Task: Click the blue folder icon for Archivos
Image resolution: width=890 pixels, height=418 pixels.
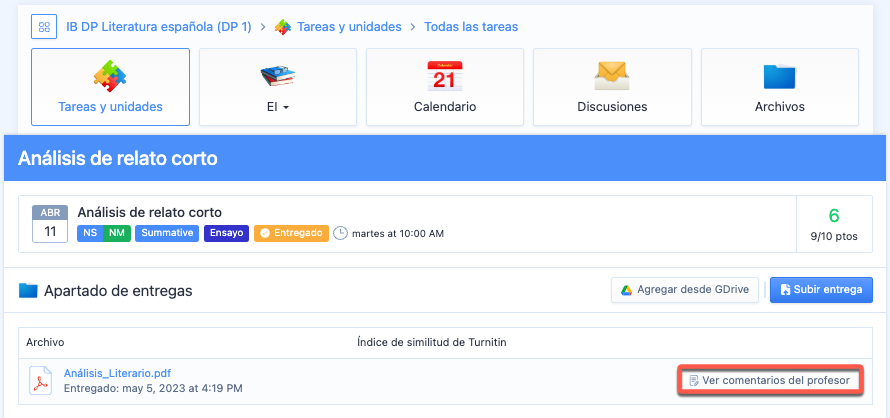Action: tap(779, 77)
